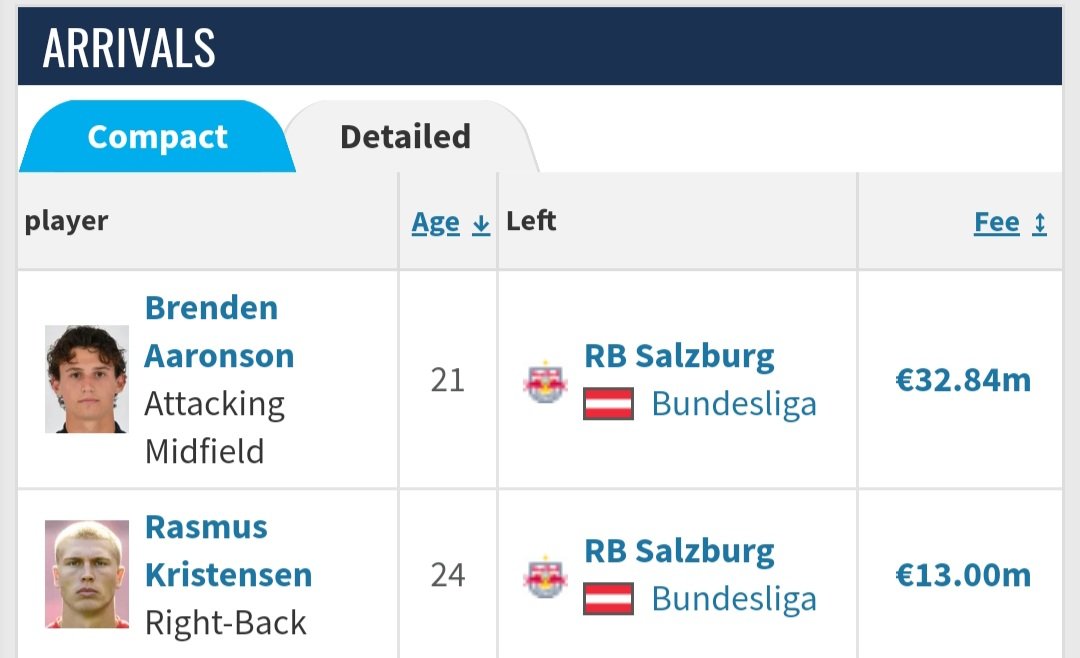Screen dimensions: 1080x658
Task: Click the €13.00m transfer fee
Action: coord(963,575)
